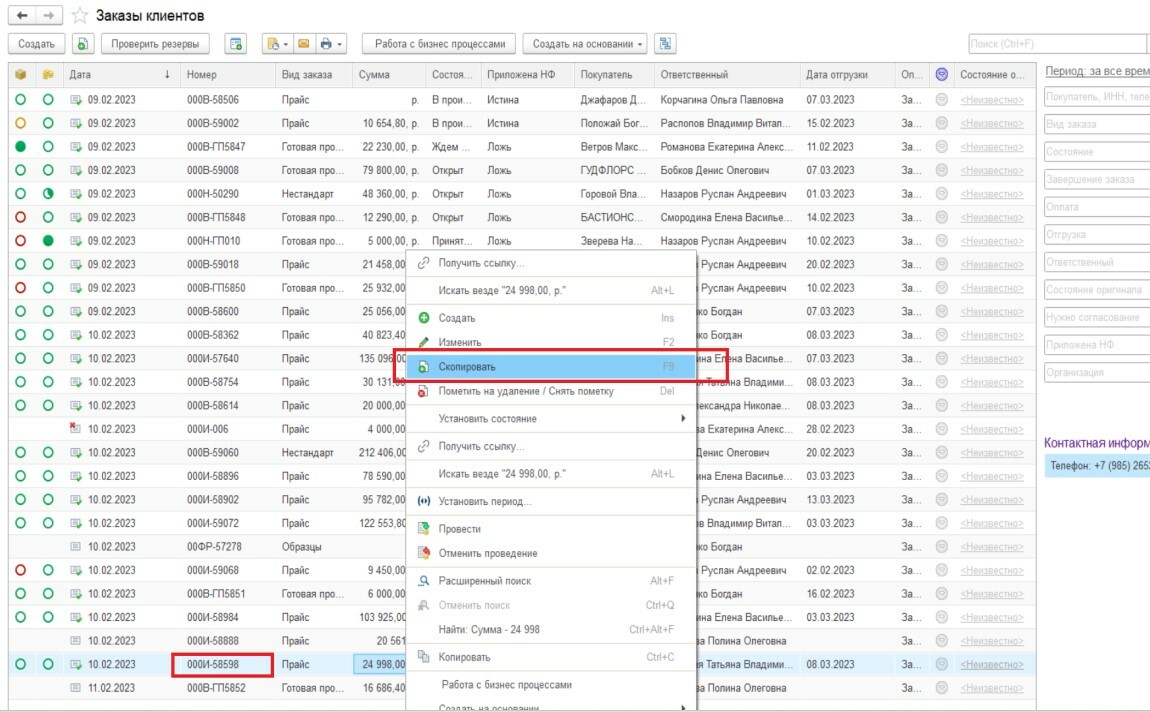This screenshot has width=1150, height=712.
Task: Sort by the Дата column header
Action: [121, 74]
